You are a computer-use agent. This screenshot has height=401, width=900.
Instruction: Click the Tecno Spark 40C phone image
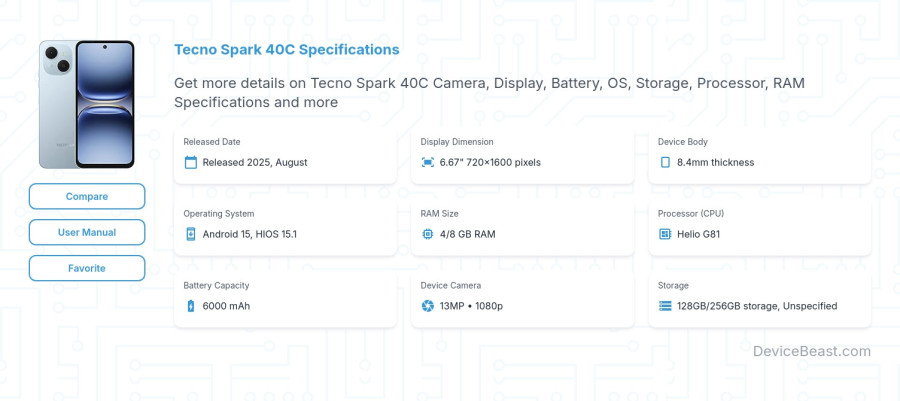(87, 104)
